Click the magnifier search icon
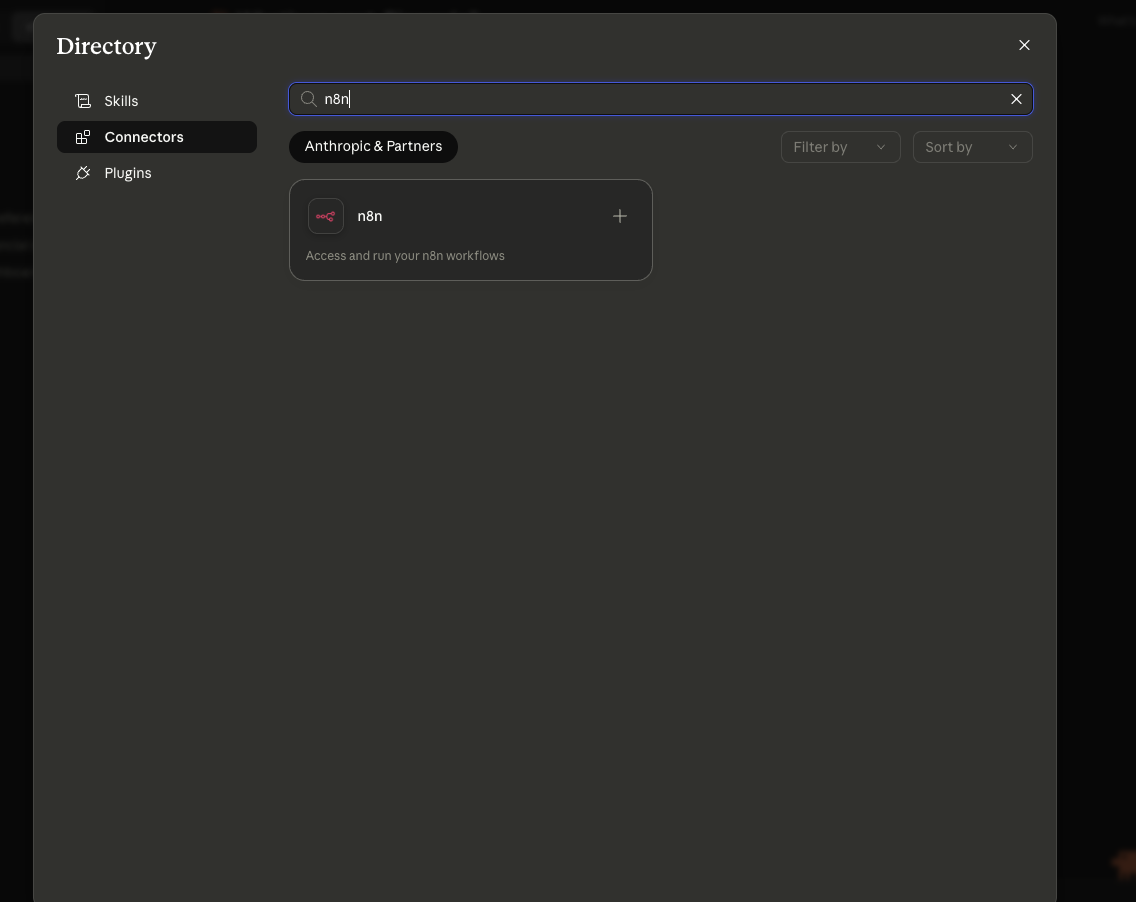The image size is (1136, 902). [309, 99]
